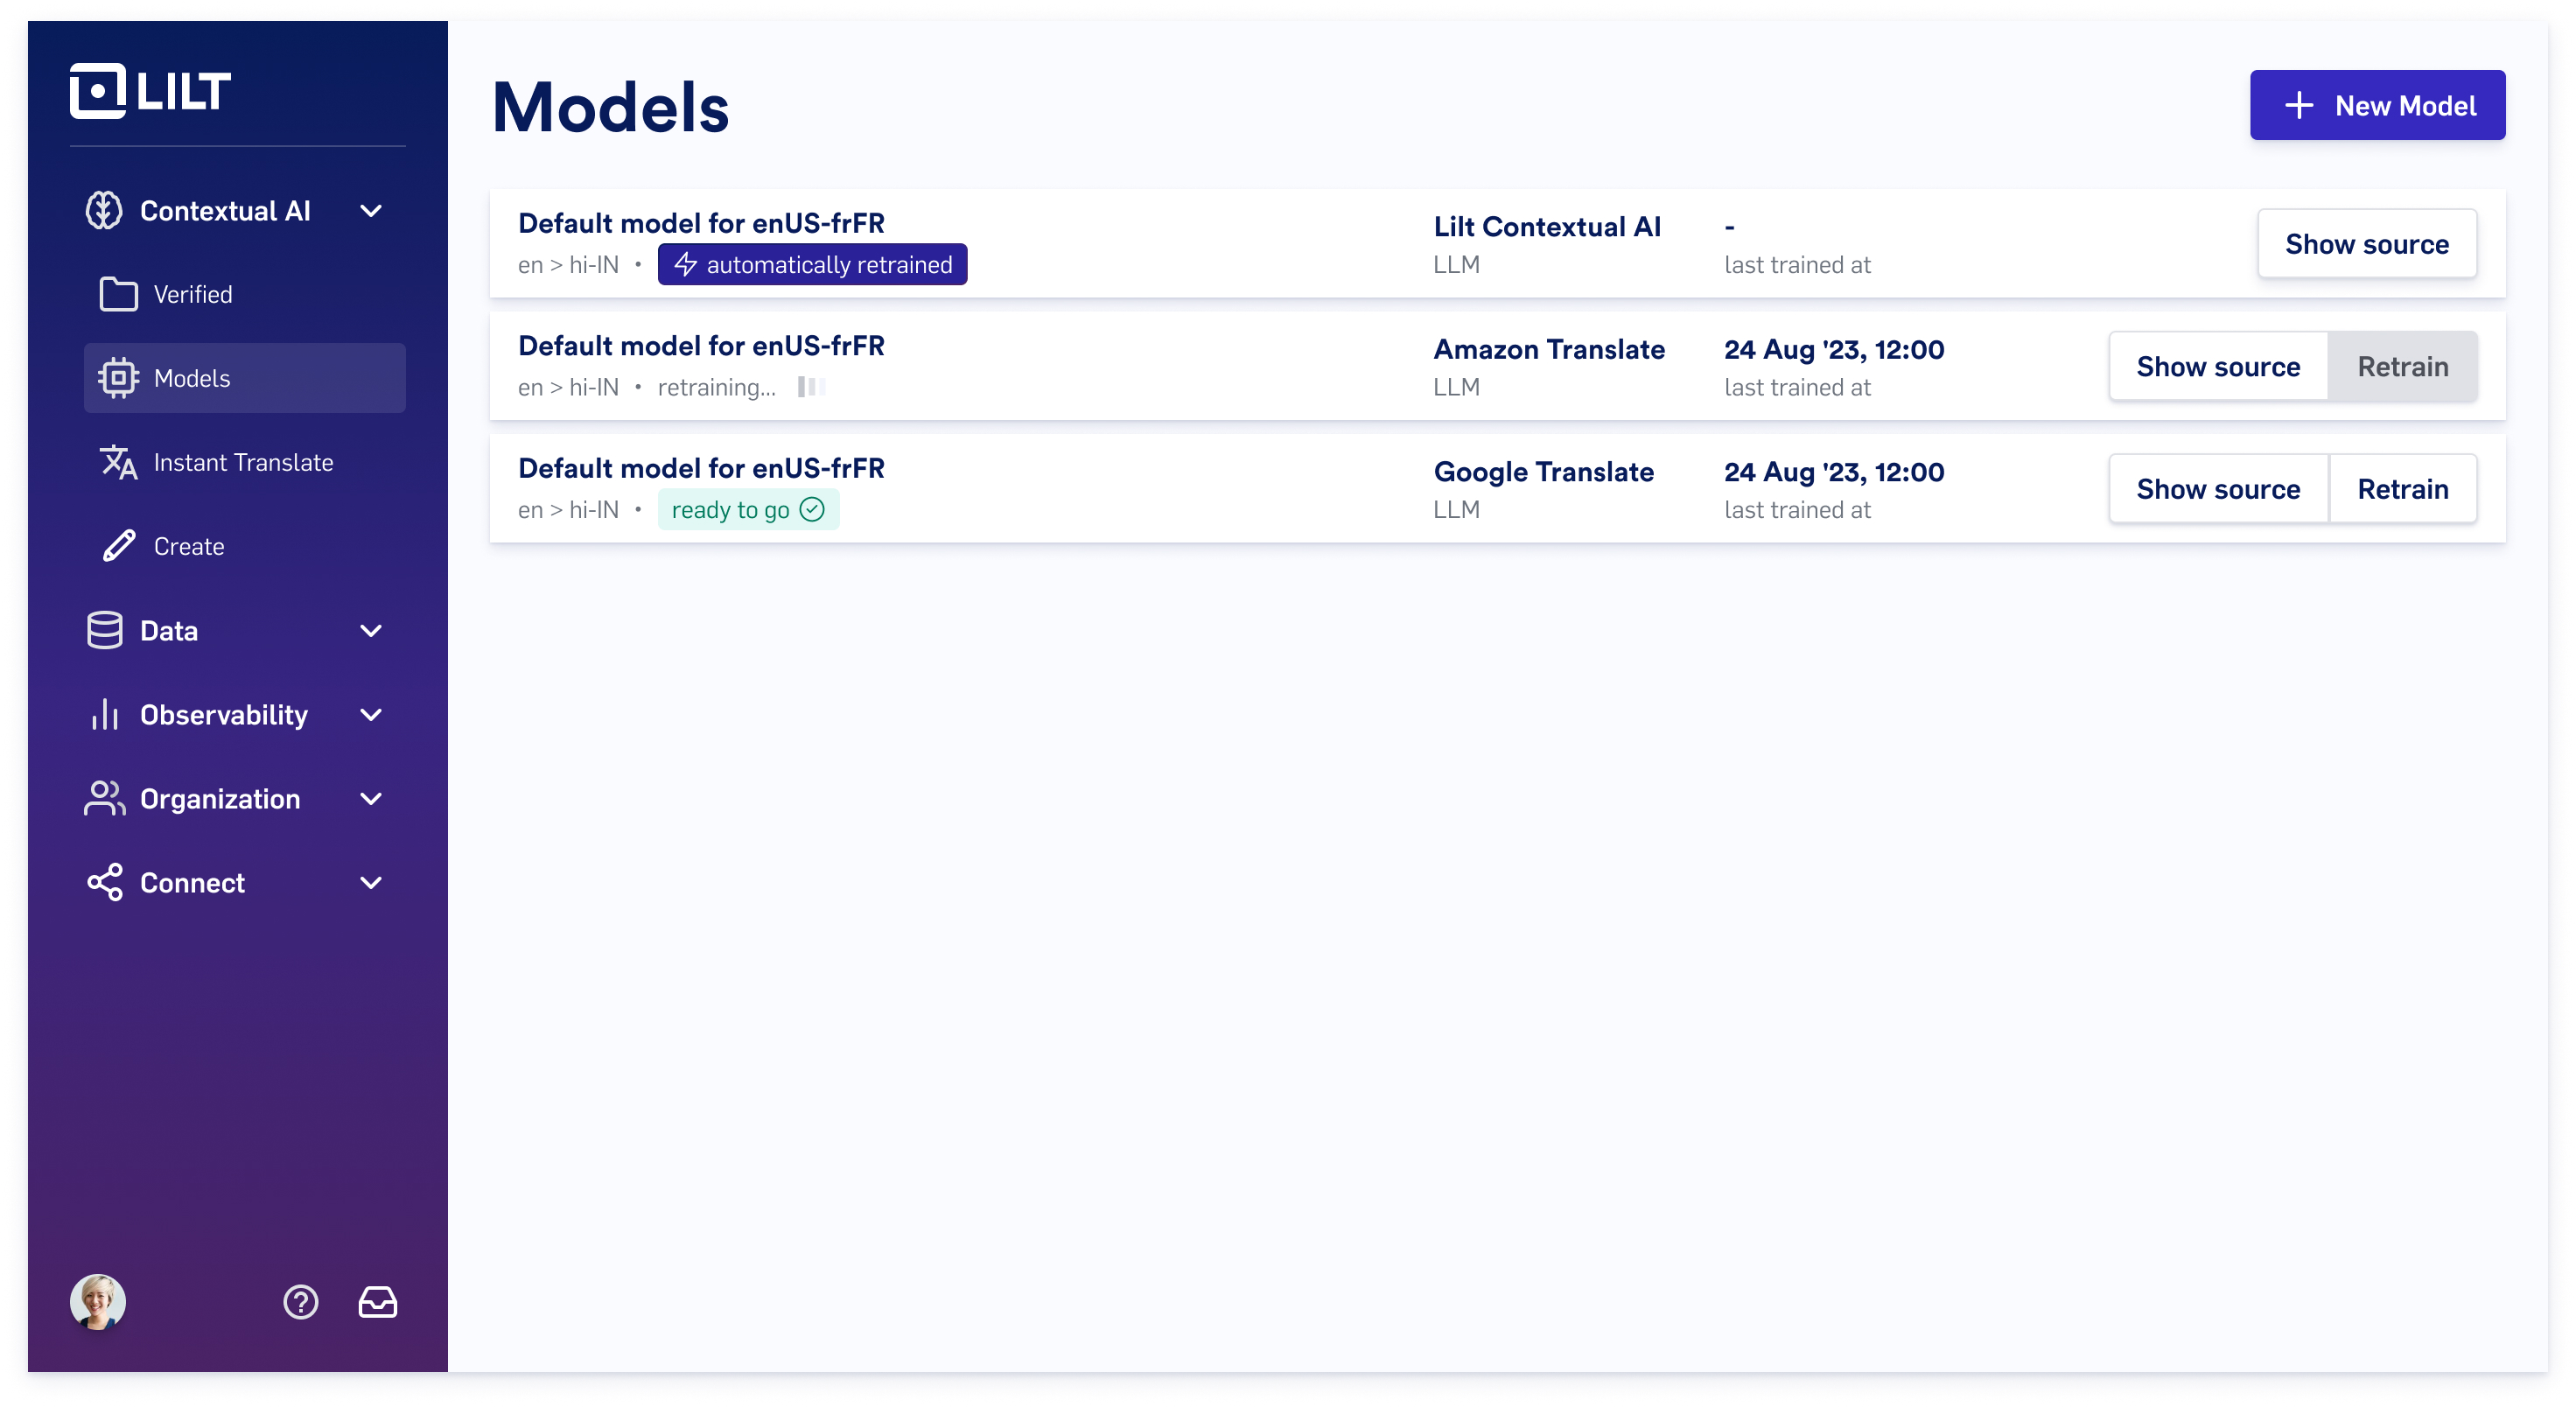The height and width of the screenshot is (1407, 2576).
Task: Click the Data database icon
Action: click(x=104, y=630)
